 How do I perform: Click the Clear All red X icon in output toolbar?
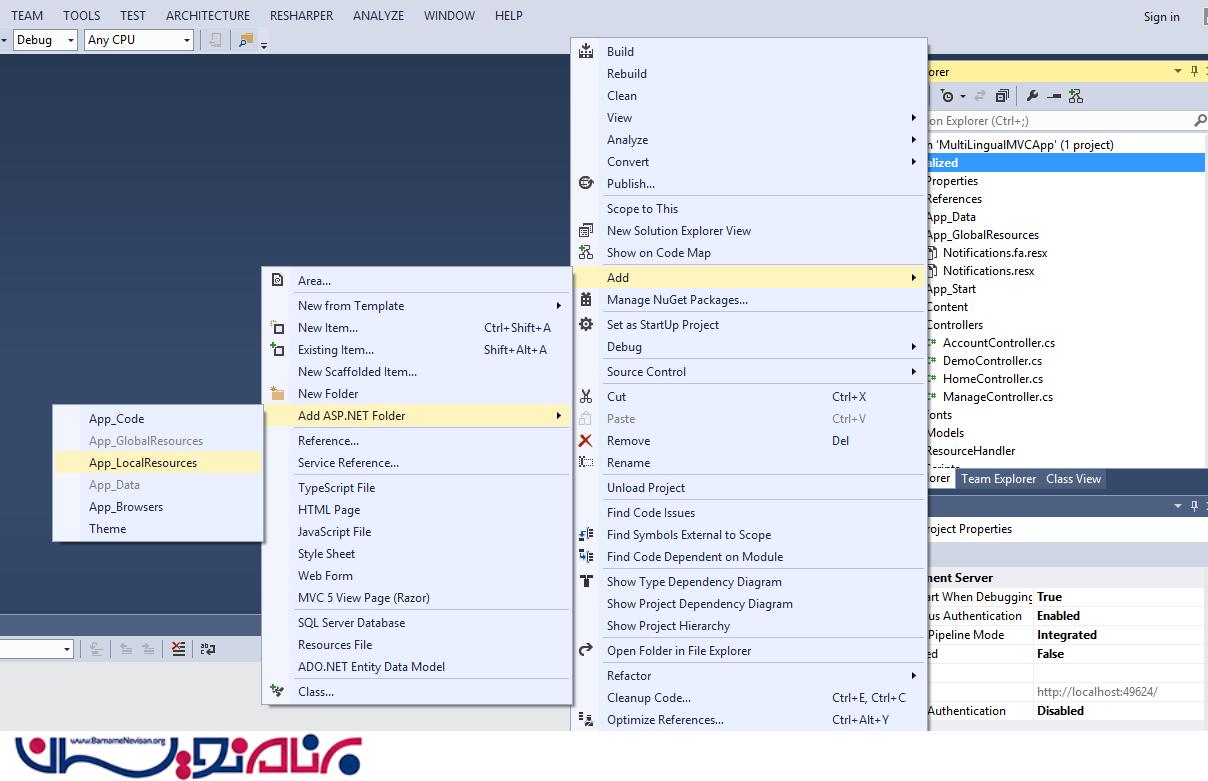tap(178, 649)
